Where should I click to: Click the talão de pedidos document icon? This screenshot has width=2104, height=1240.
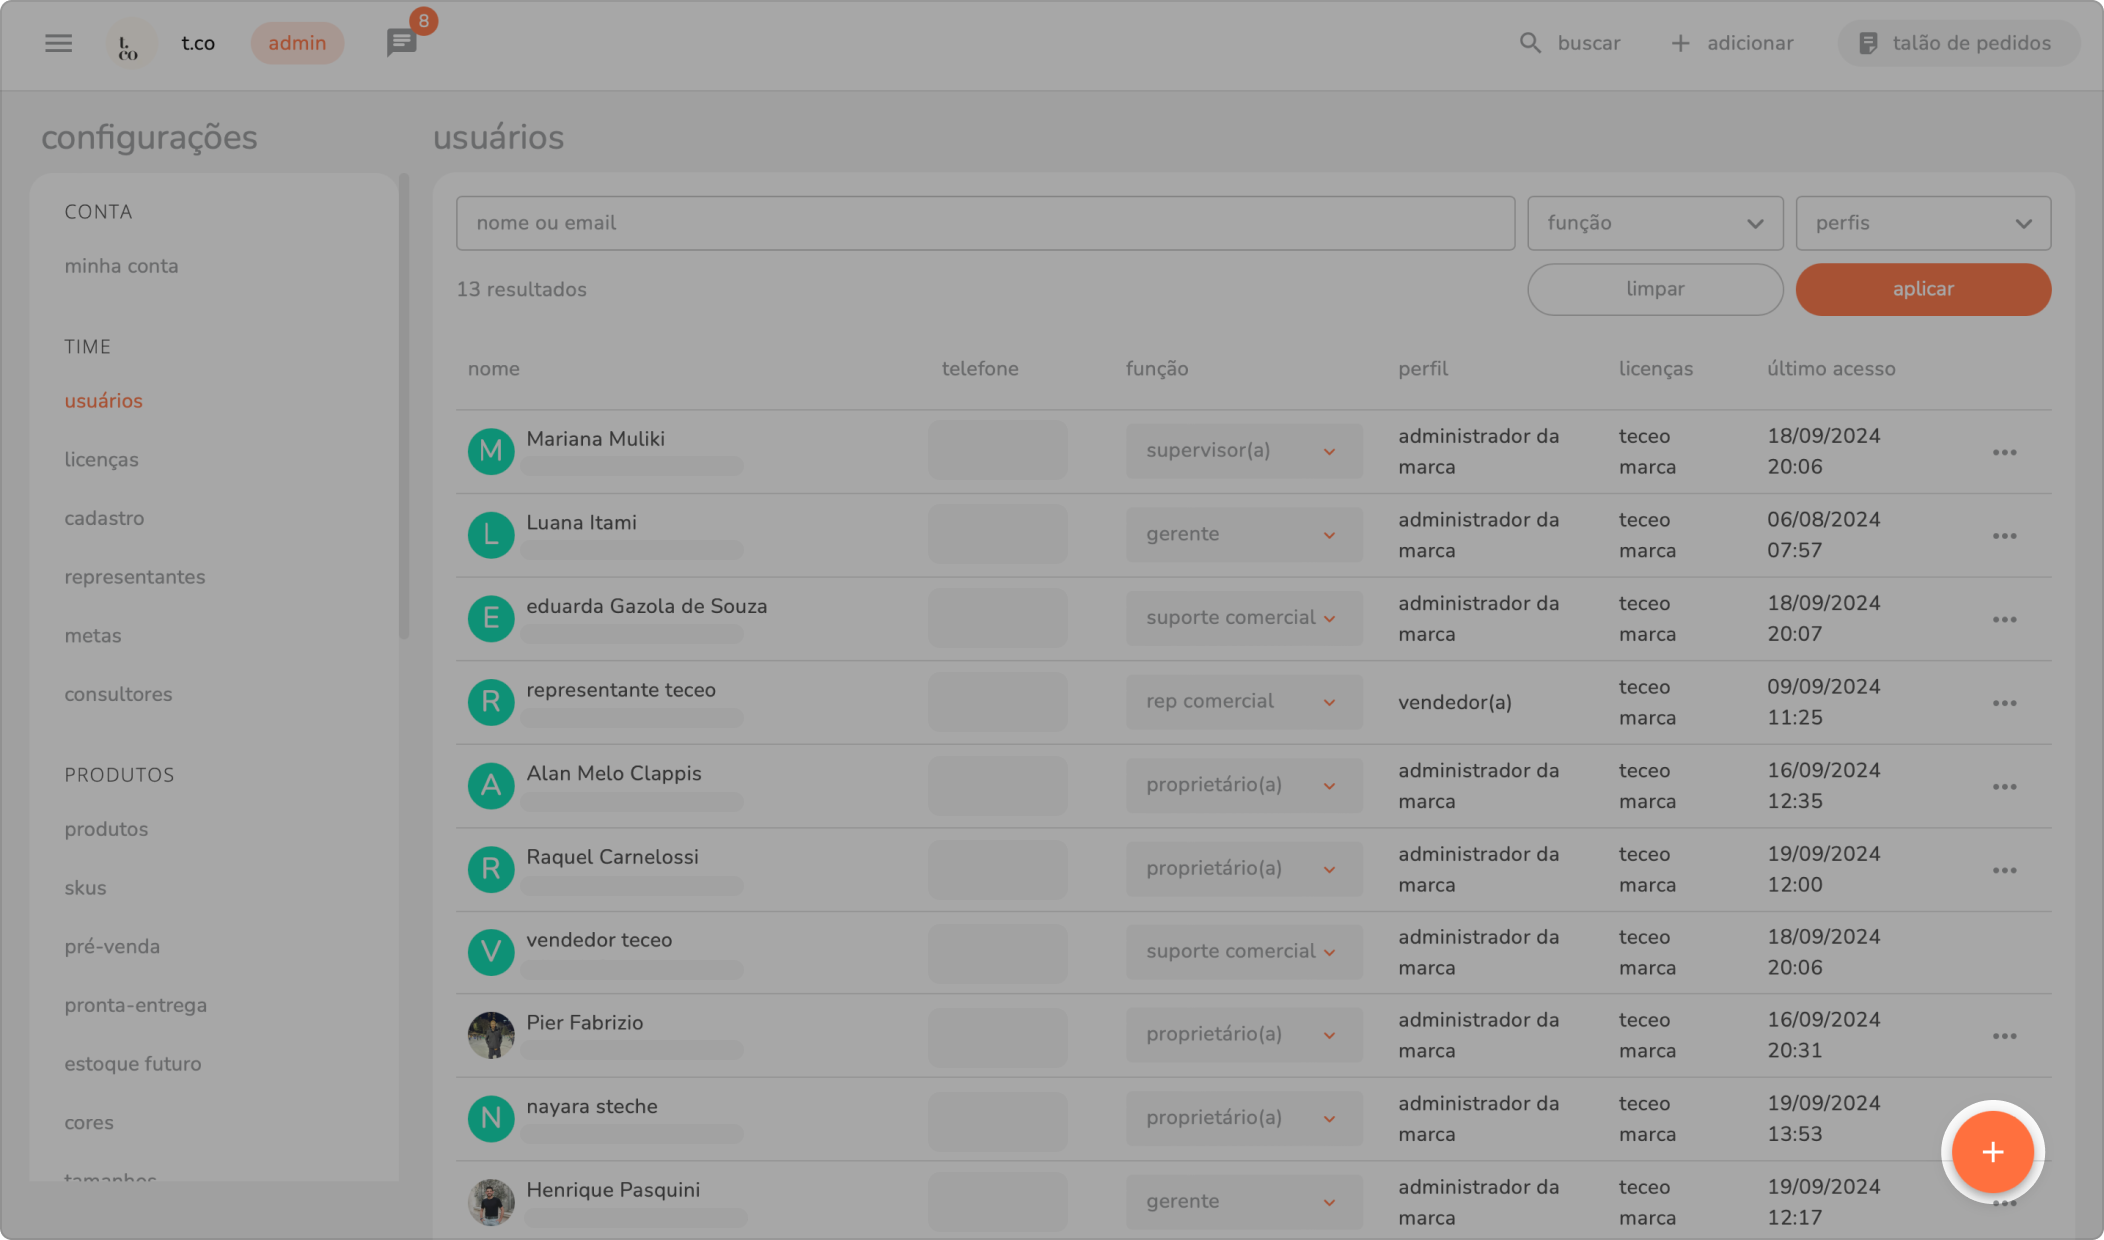(1867, 43)
